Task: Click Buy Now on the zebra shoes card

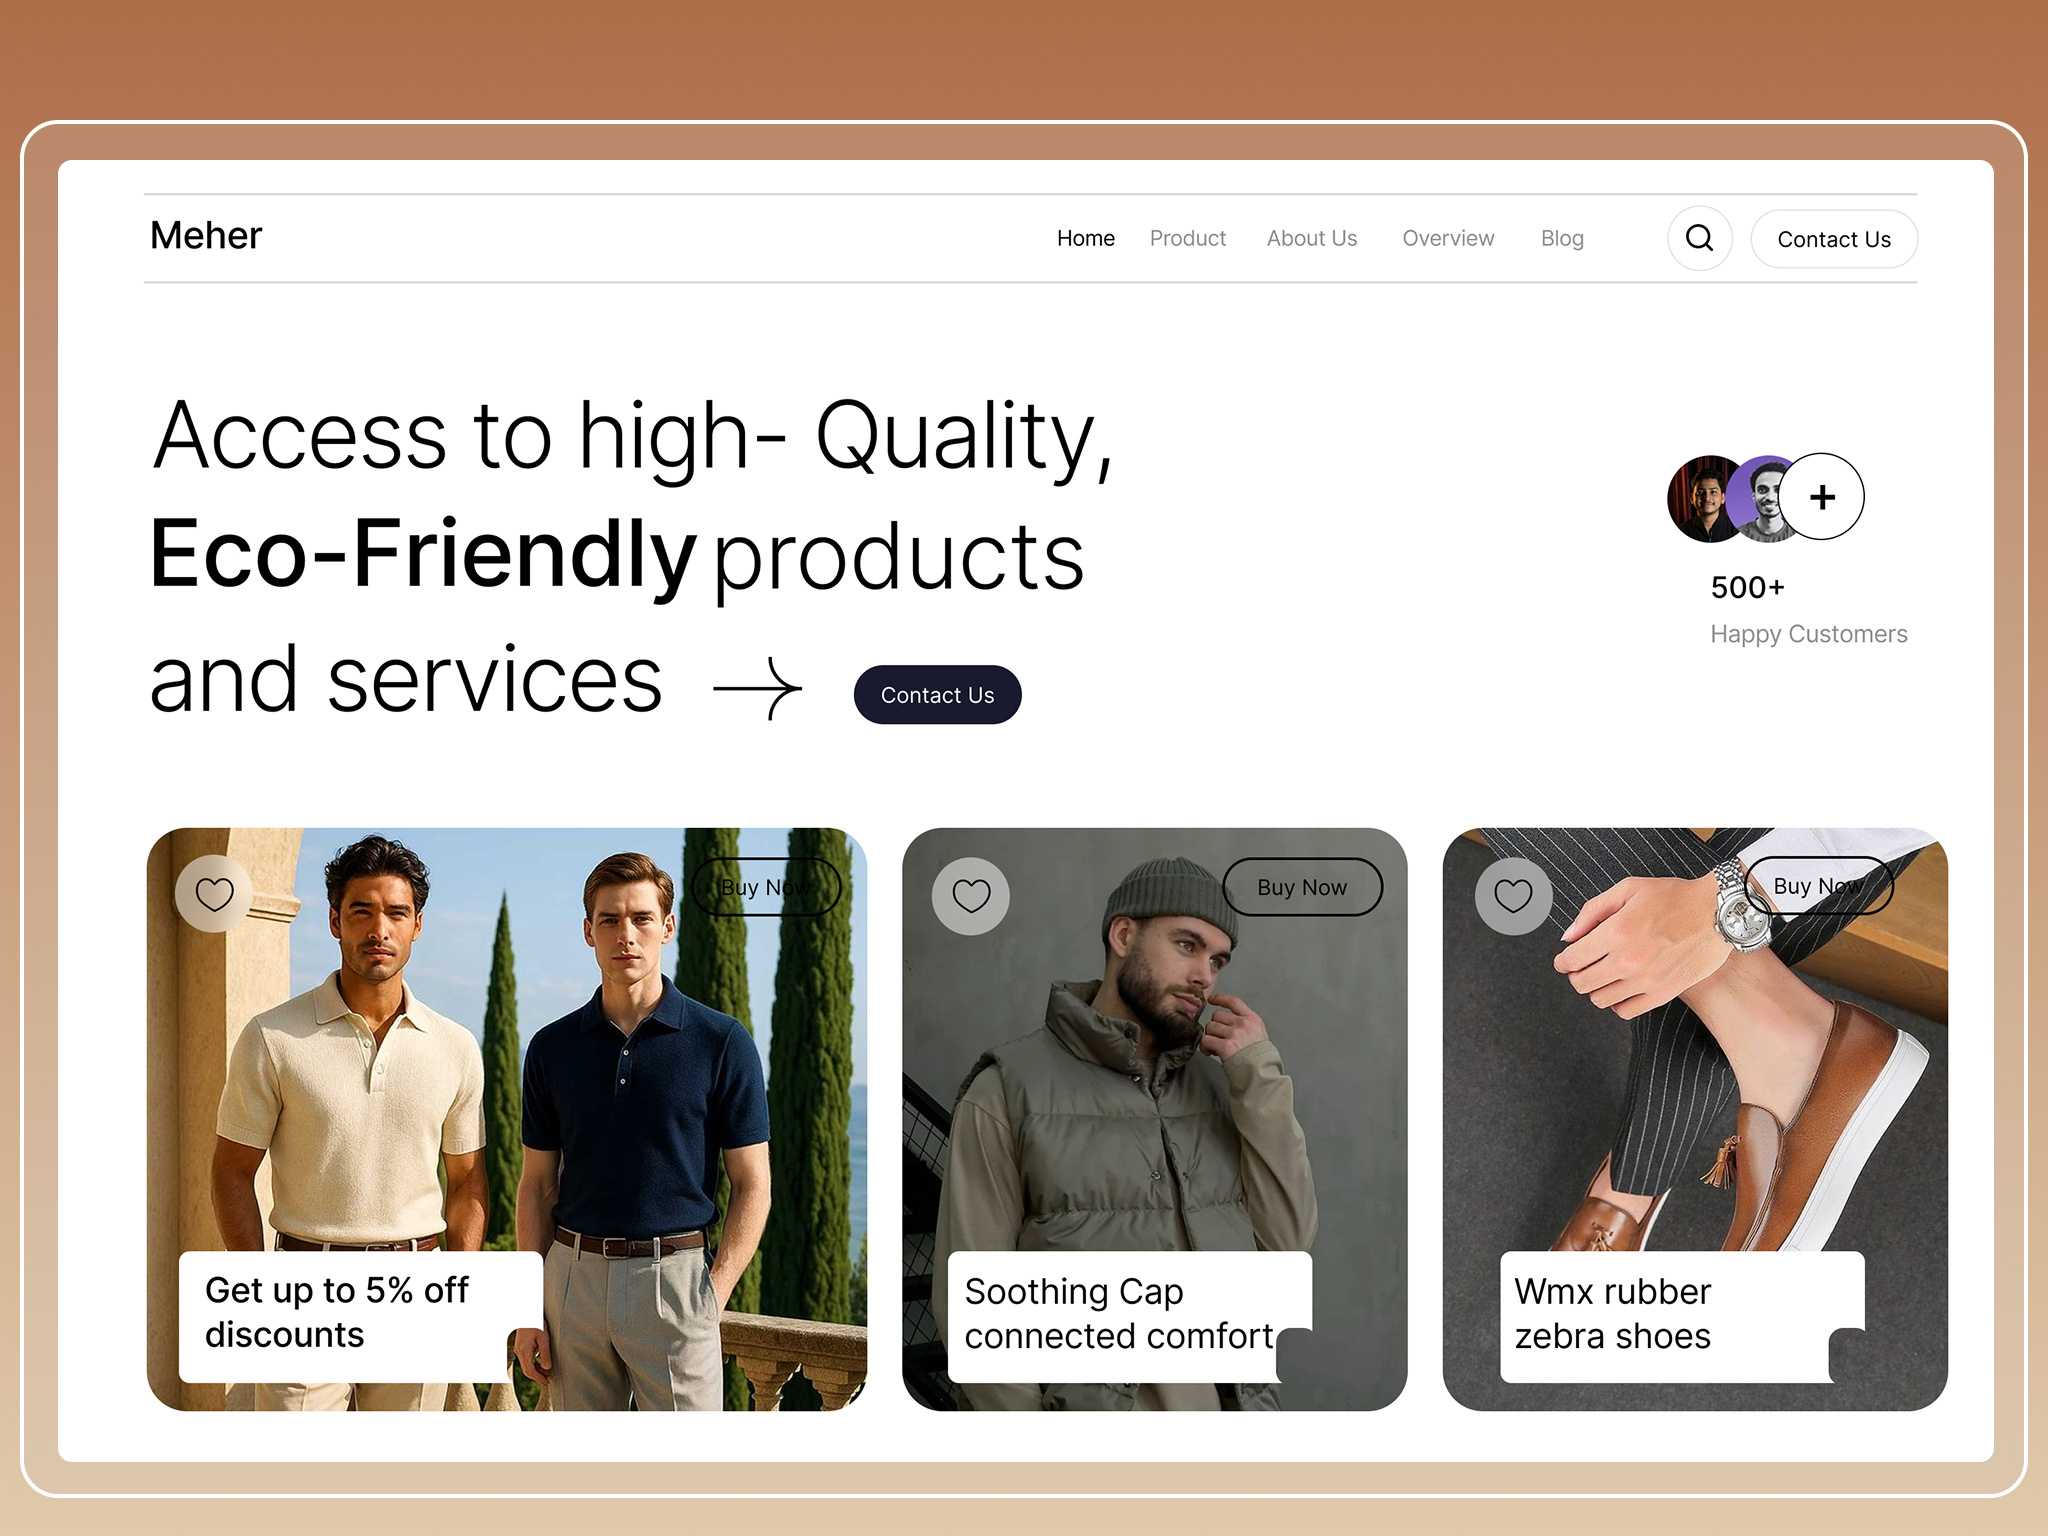Action: pyautogui.click(x=1818, y=886)
